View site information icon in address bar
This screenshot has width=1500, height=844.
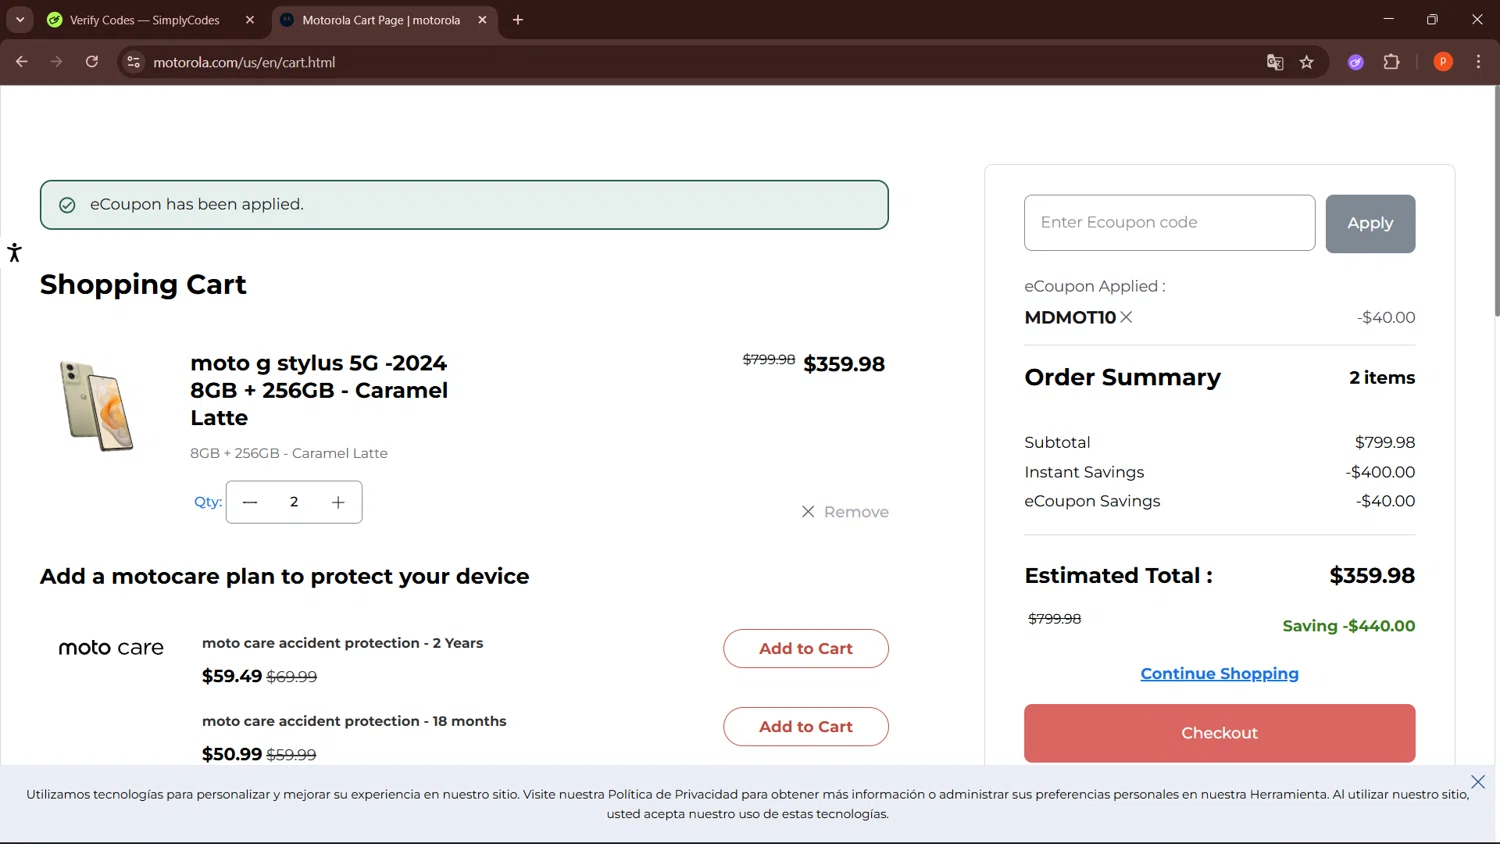[x=133, y=62]
